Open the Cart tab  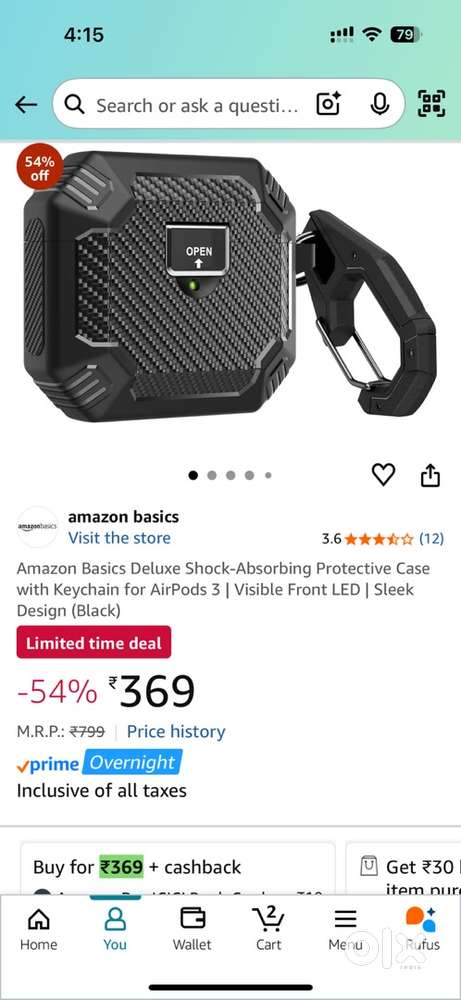[268, 929]
